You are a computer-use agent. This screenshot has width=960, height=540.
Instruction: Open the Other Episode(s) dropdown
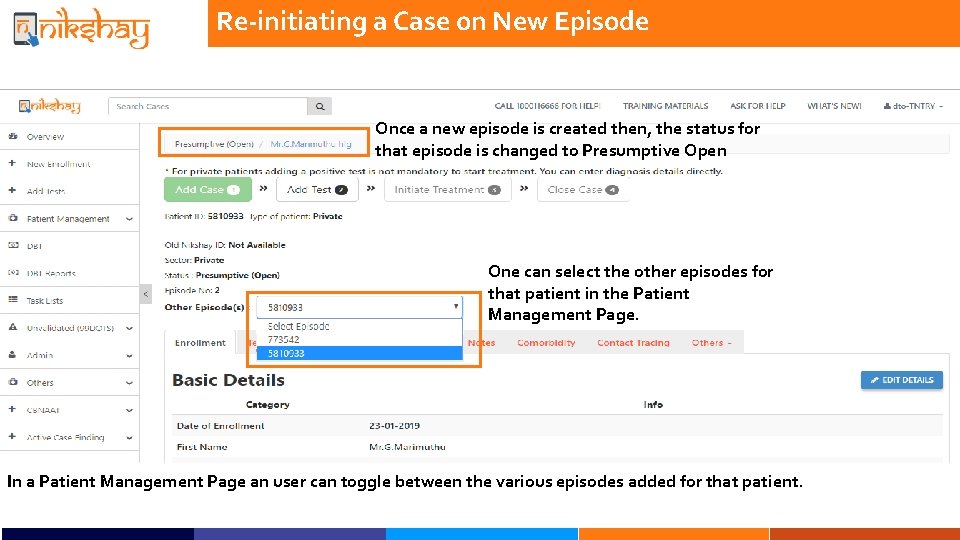point(359,307)
